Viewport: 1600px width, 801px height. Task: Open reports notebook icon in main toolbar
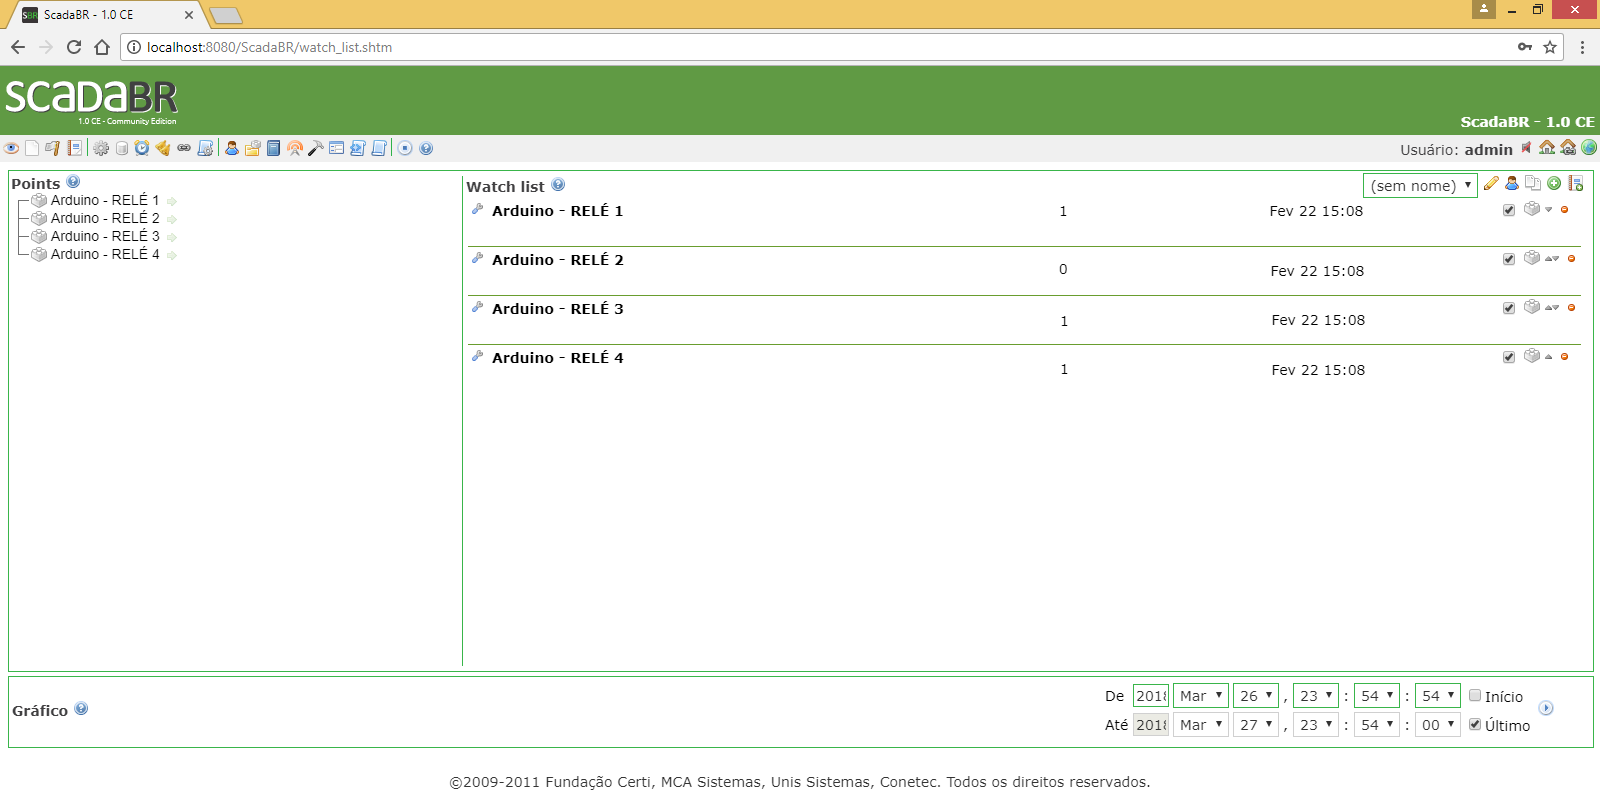tap(74, 148)
